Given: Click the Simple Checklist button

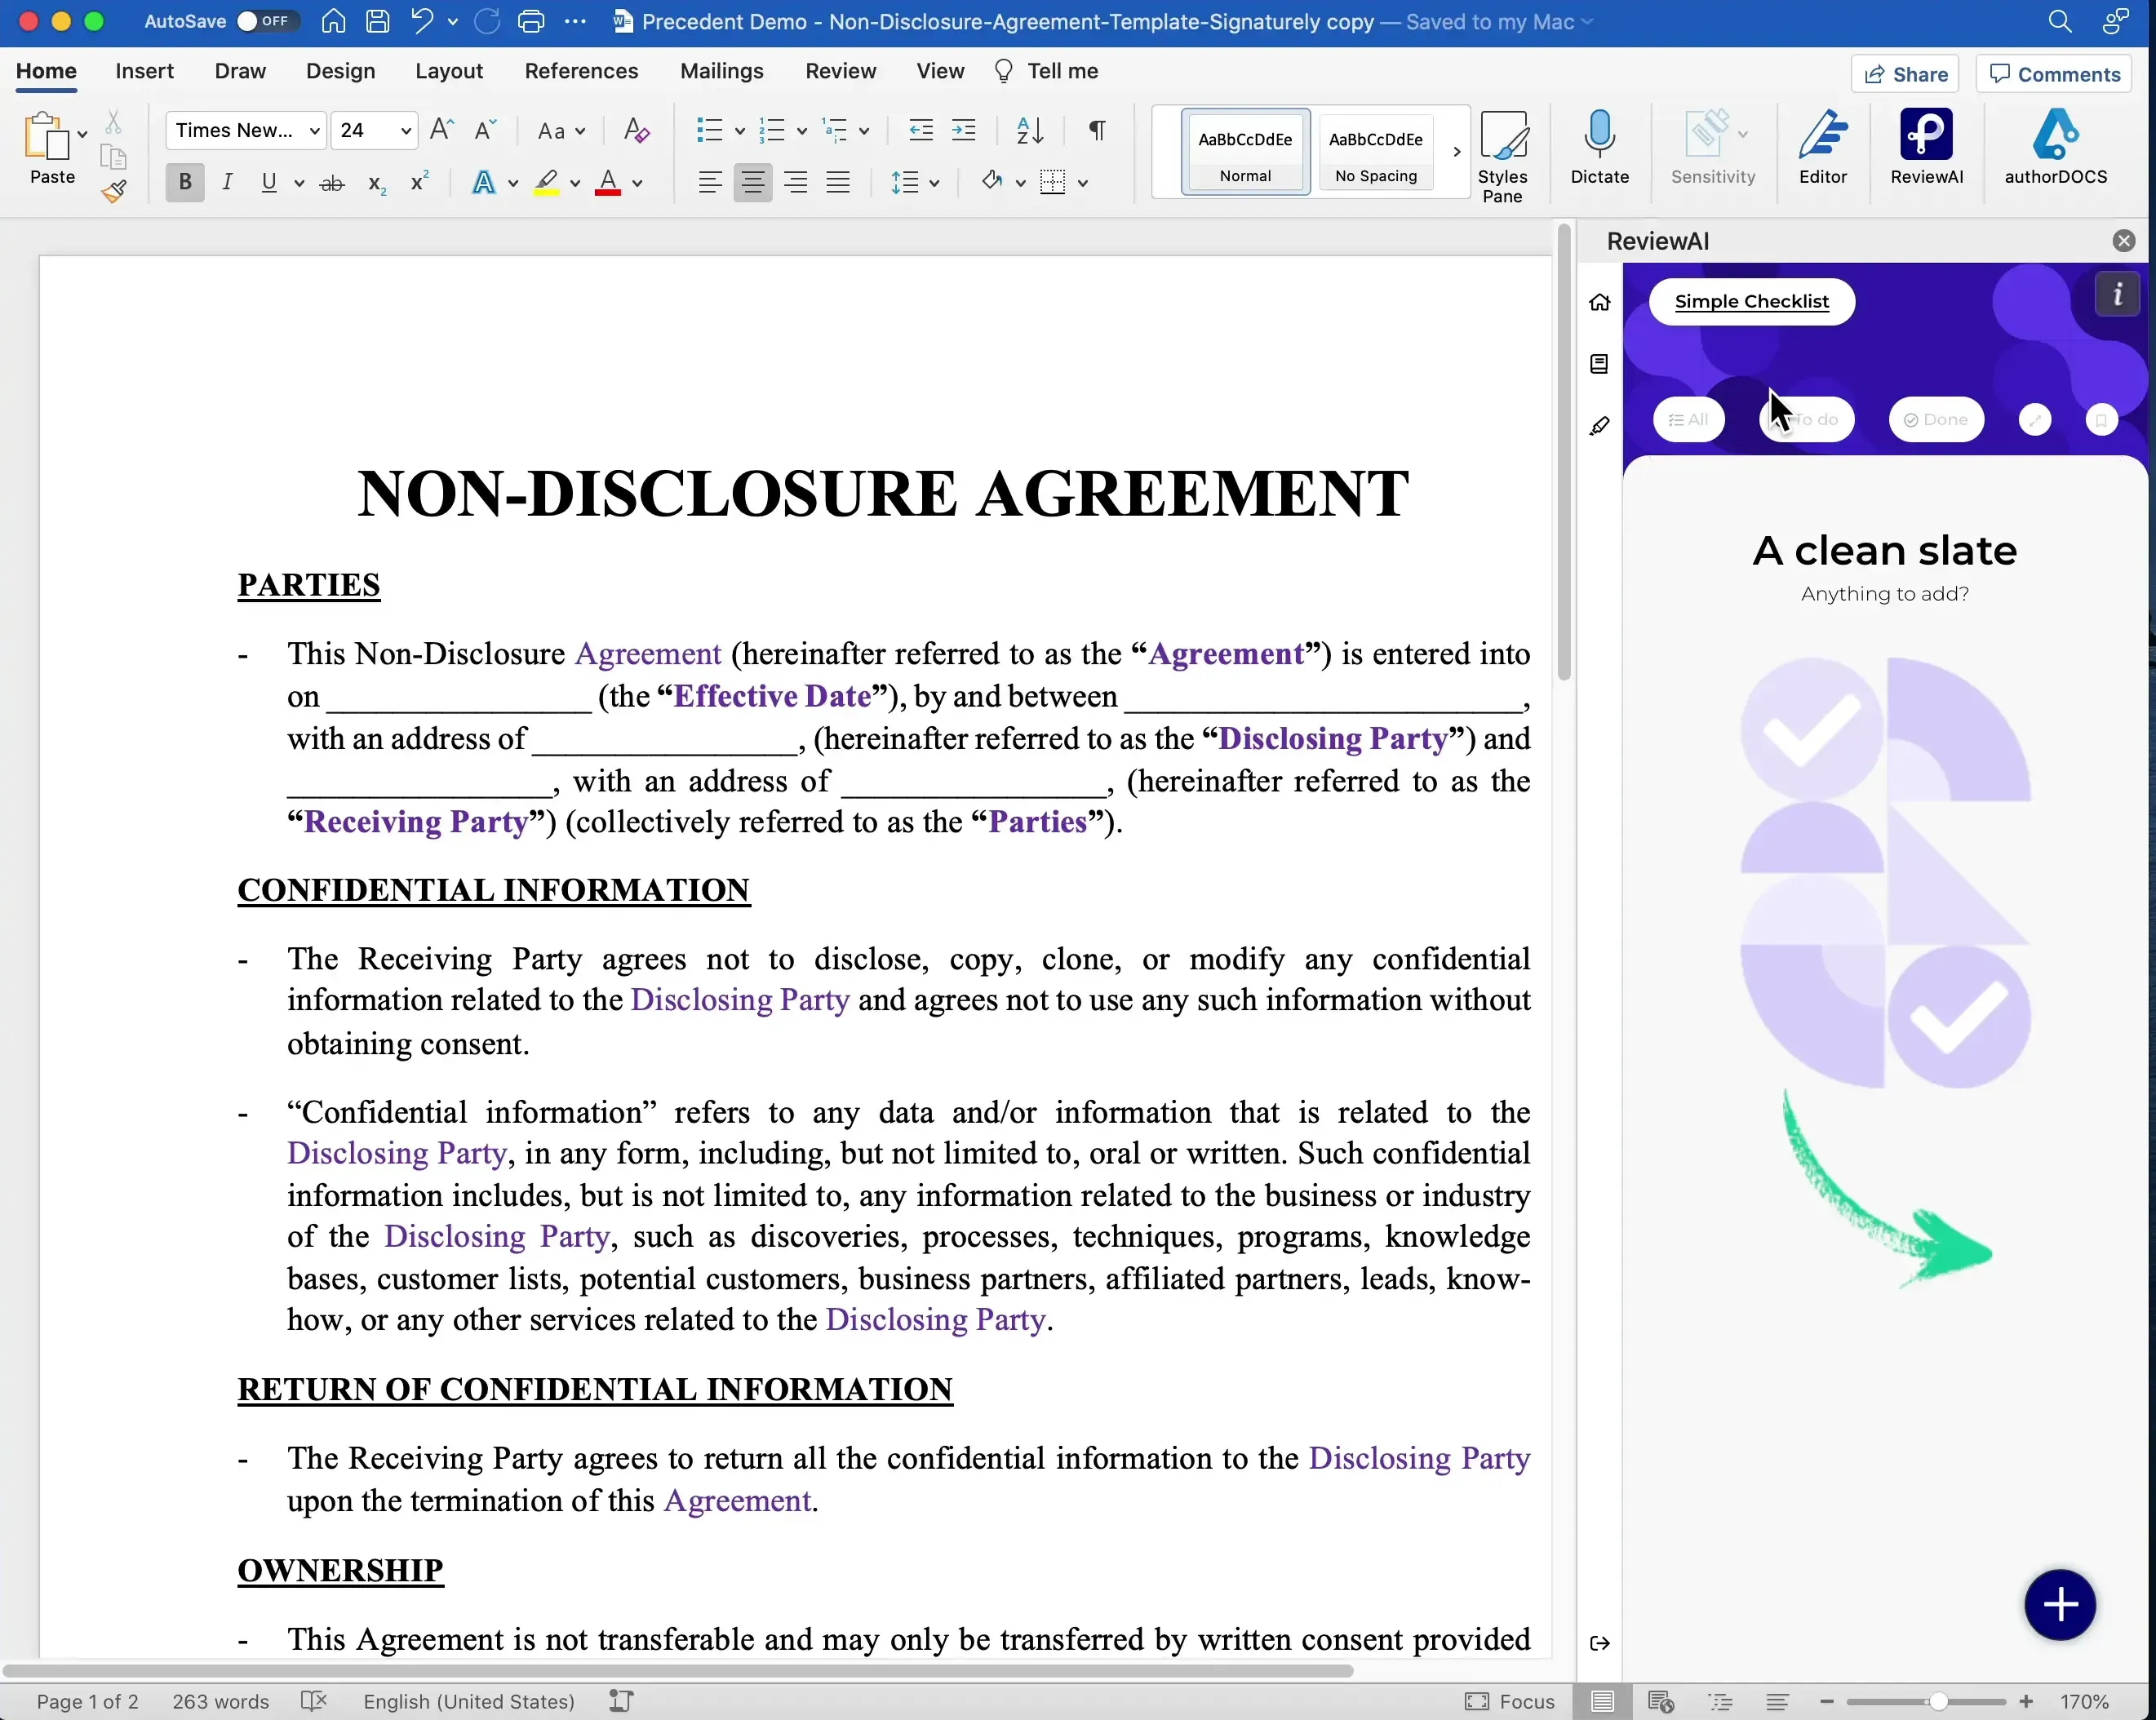Looking at the screenshot, I should tap(1751, 301).
